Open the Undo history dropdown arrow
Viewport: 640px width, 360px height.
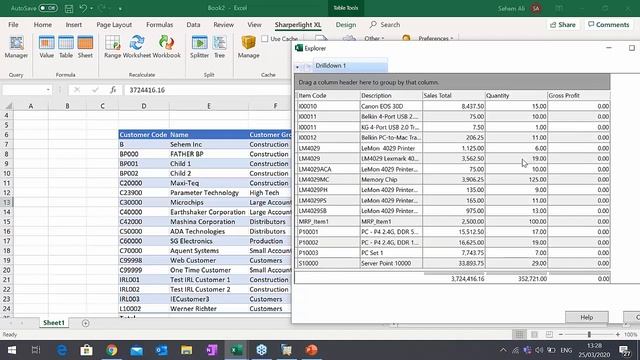tap(91, 8)
